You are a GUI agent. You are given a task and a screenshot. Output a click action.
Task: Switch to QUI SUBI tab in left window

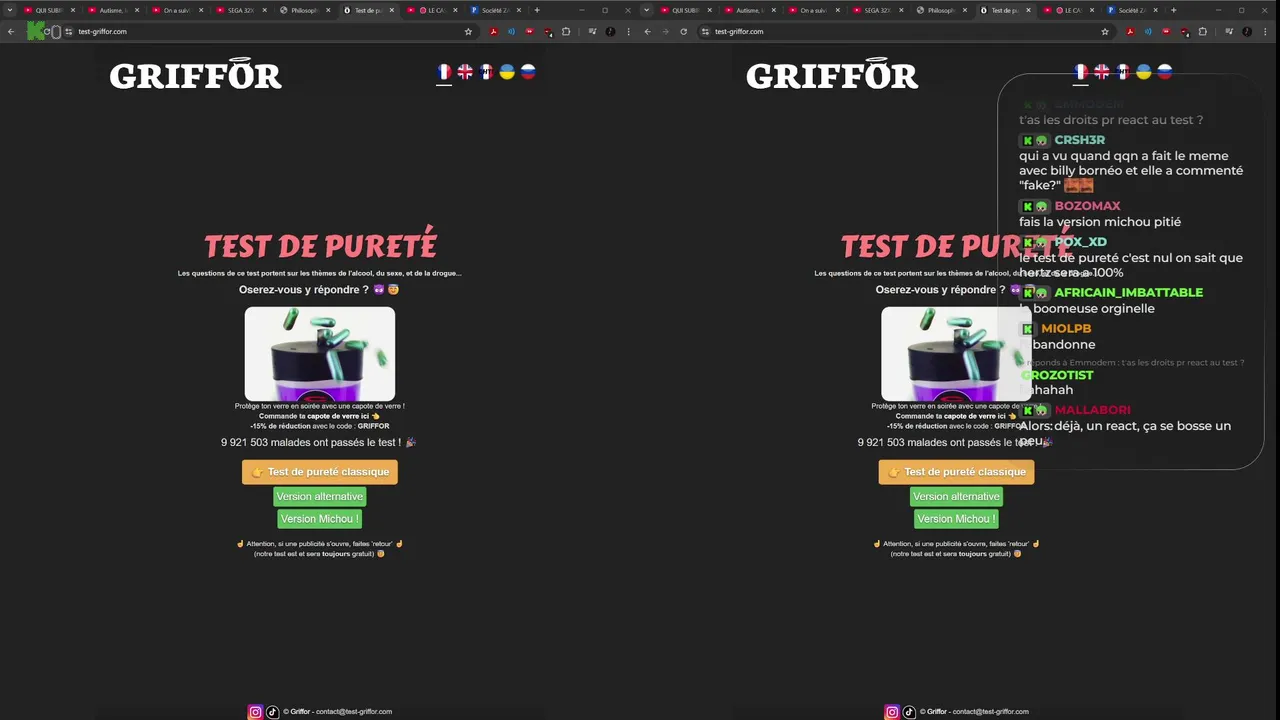[x=48, y=10]
